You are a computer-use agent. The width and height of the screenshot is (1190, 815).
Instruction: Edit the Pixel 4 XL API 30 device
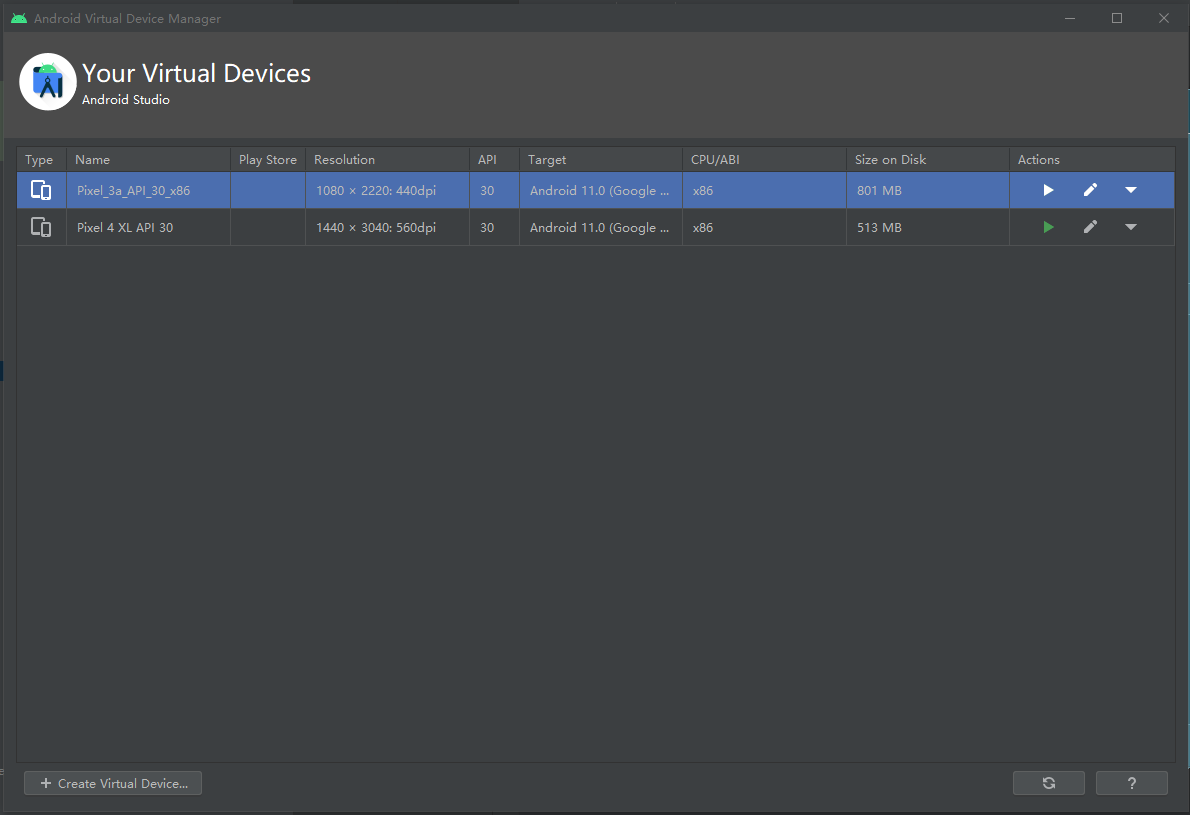coord(1090,227)
